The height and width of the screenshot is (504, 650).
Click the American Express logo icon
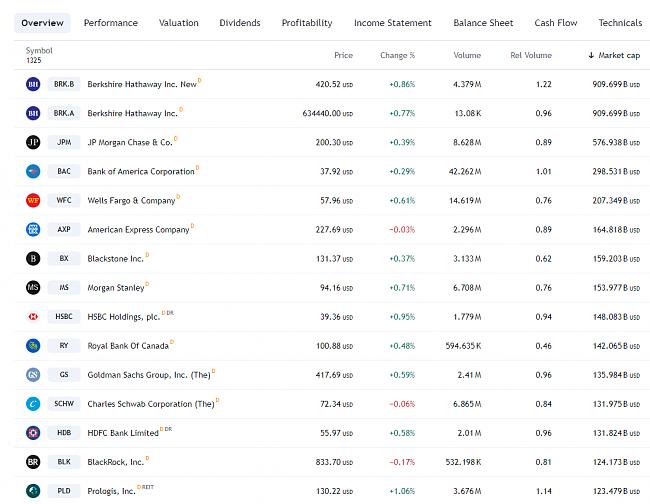pyautogui.click(x=33, y=229)
